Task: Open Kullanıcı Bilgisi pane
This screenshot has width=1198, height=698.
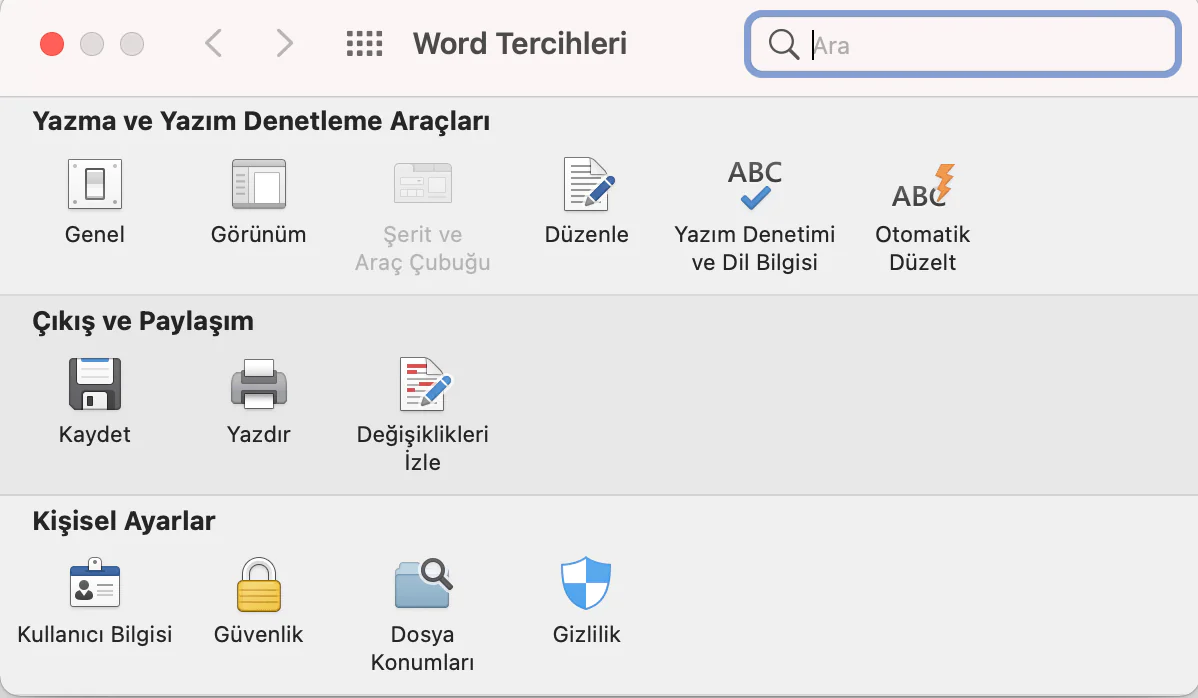Action: click(95, 585)
